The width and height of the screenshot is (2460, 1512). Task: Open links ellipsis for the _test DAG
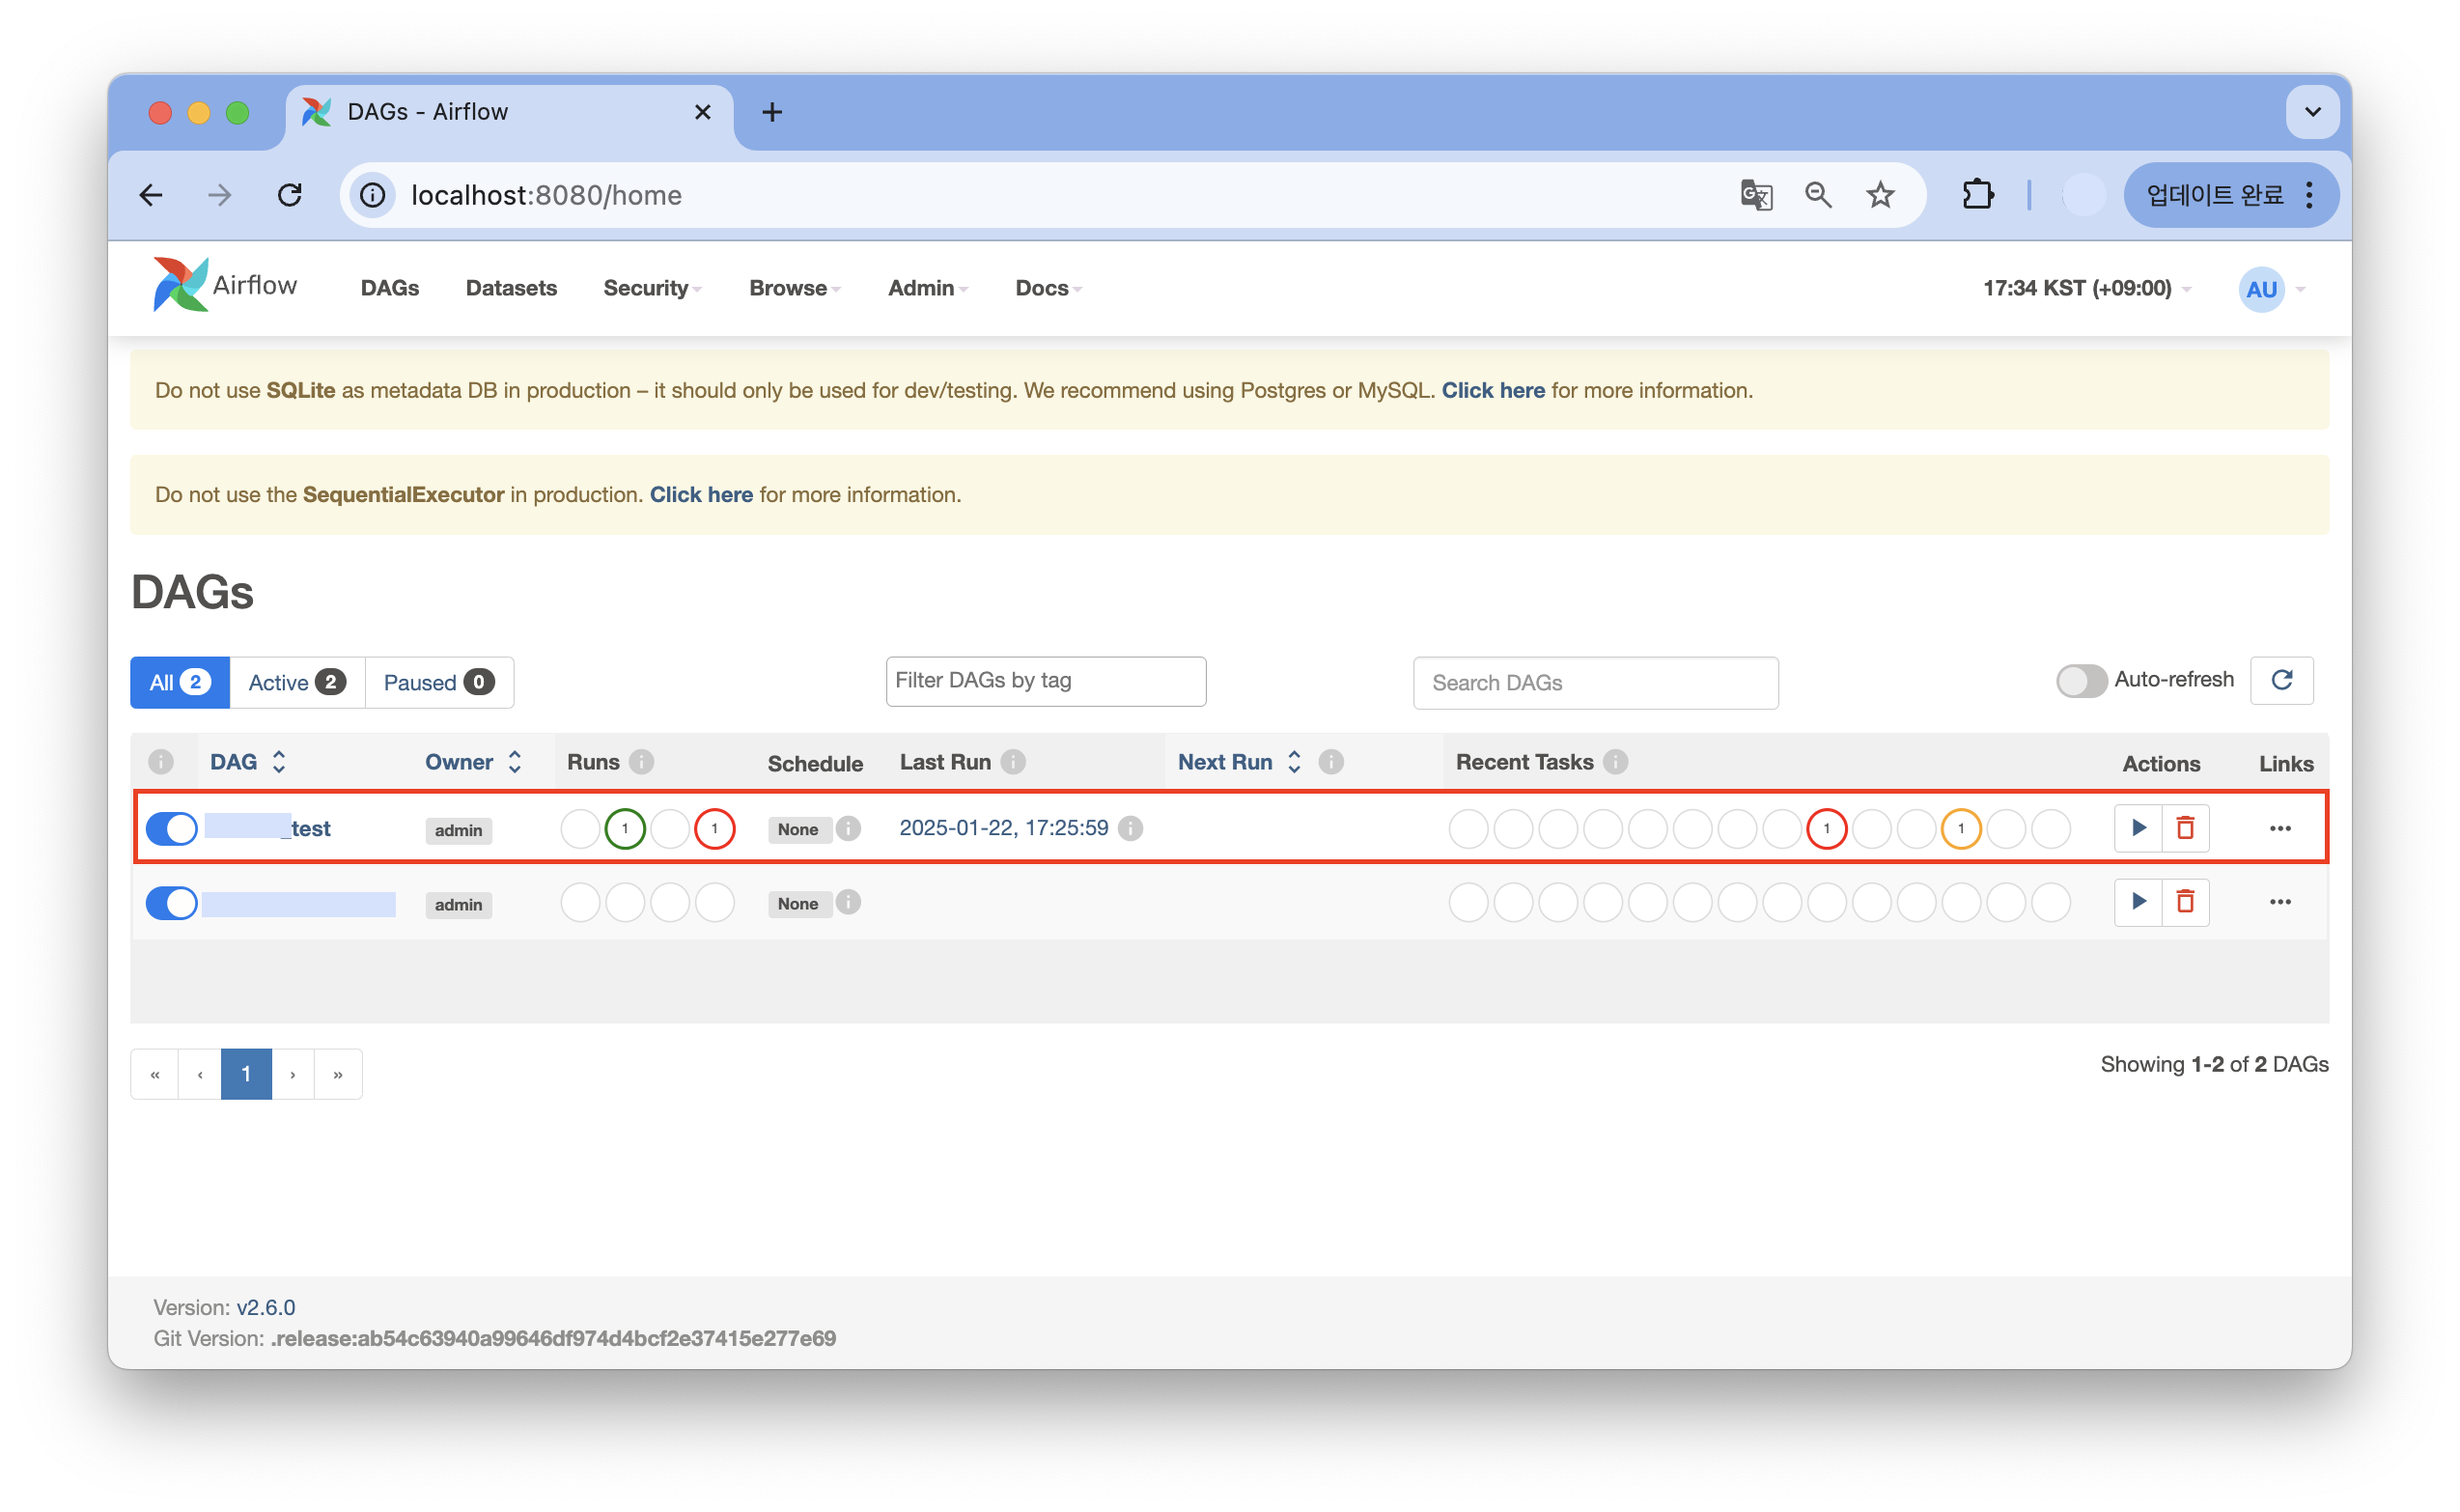(2280, 828)
